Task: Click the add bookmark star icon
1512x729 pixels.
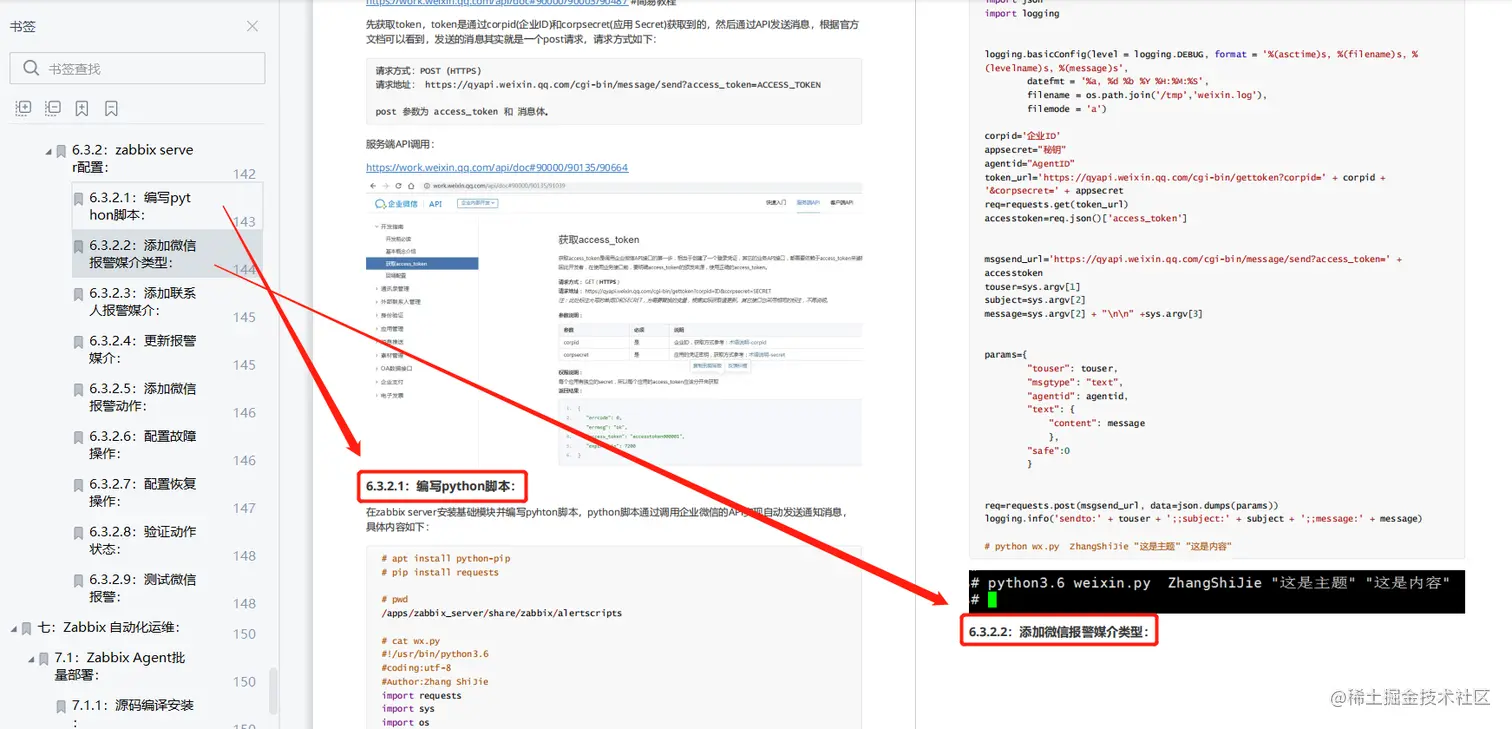Action: point(82,108)
